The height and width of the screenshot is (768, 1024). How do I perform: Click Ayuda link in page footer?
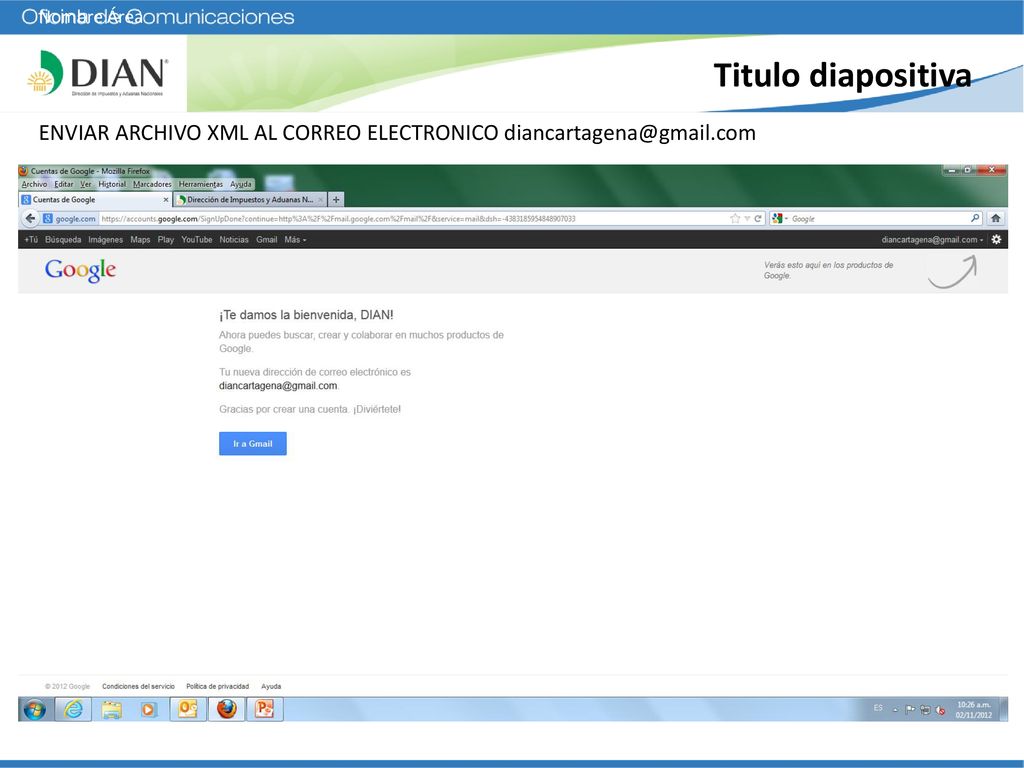271,686
